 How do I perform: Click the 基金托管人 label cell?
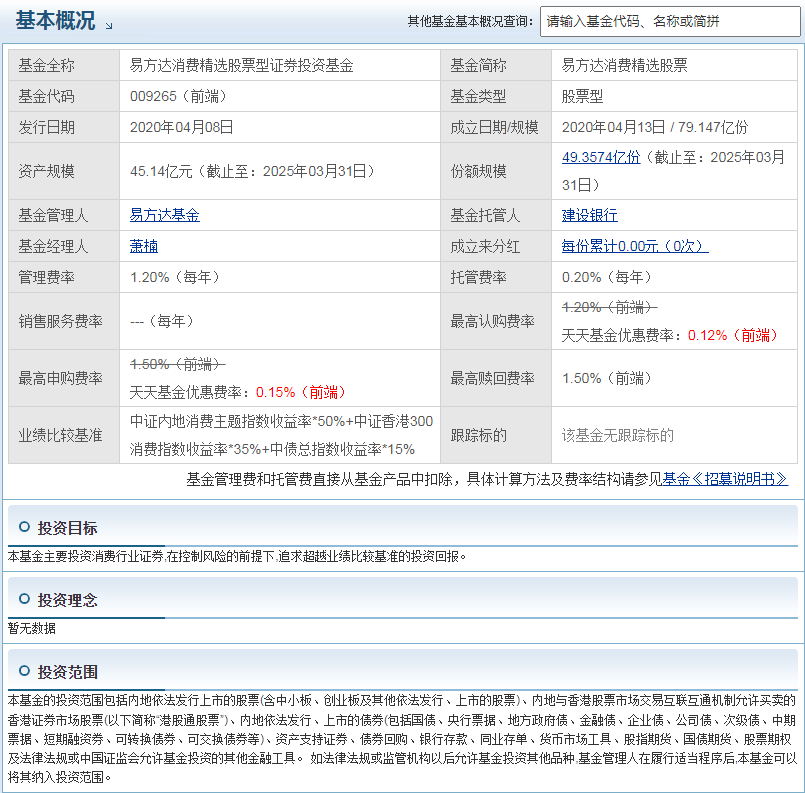point(496,215)
